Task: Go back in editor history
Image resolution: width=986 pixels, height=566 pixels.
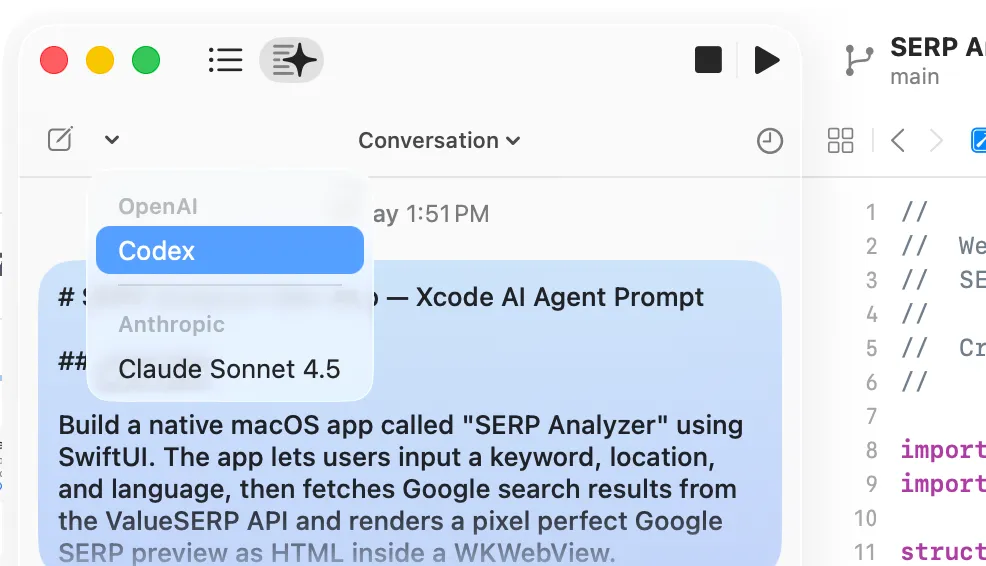Action: pos(898,141)
